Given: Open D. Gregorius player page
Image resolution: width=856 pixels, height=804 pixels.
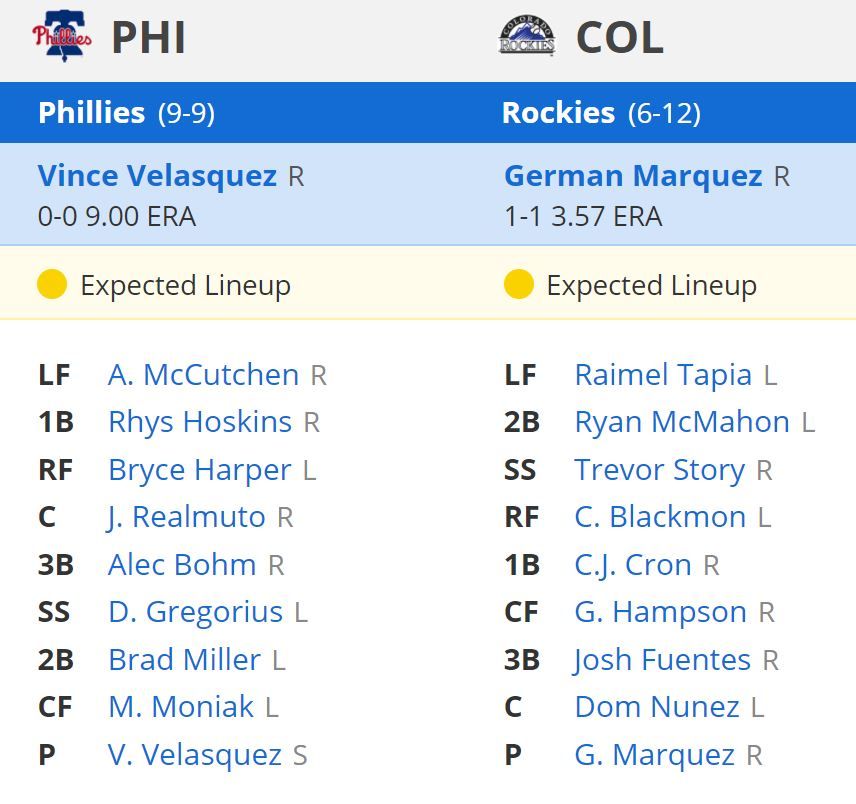Looking at the screenshot, I should click(x=195, y=612).
